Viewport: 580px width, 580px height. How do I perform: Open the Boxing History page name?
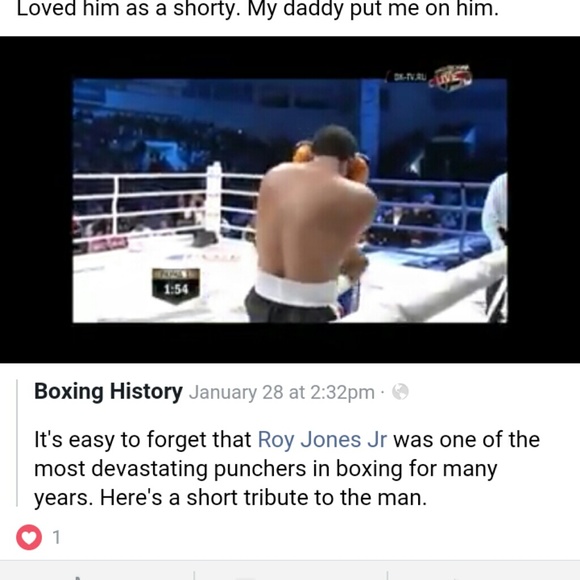108,392
